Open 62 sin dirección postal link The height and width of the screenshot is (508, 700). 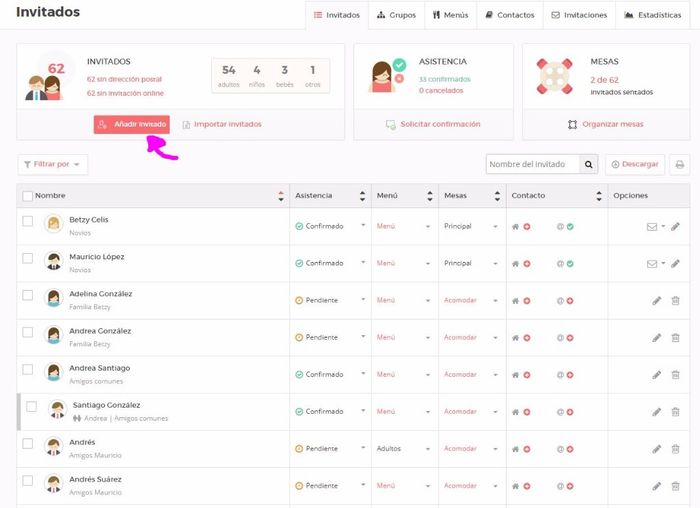[124, 79]
